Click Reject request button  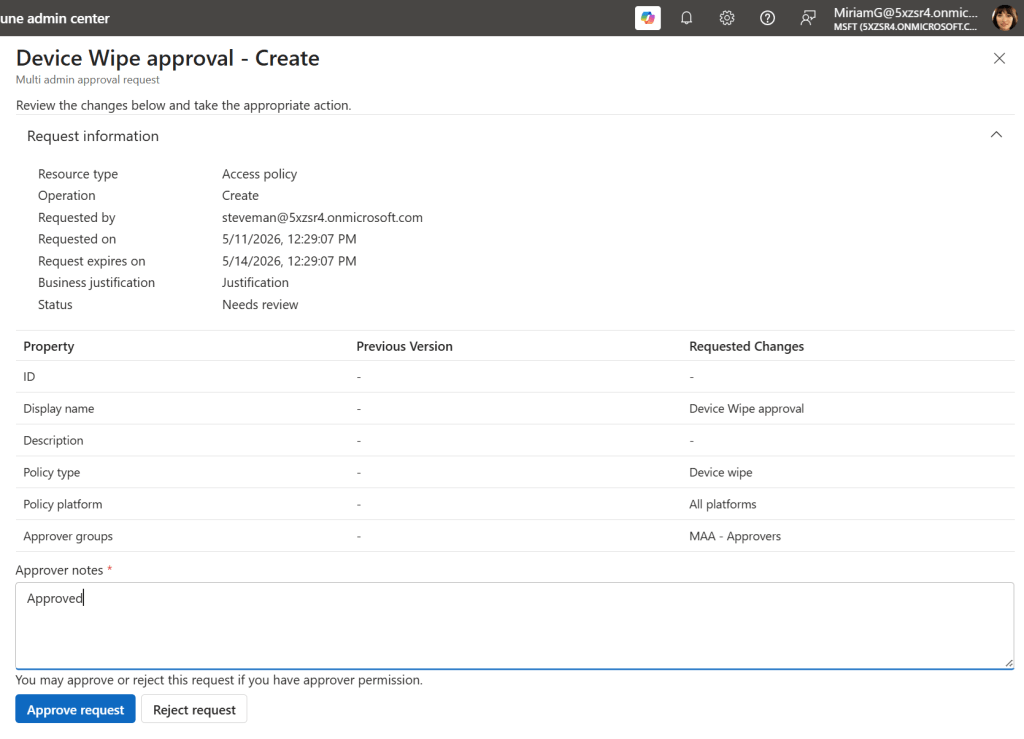194,710
